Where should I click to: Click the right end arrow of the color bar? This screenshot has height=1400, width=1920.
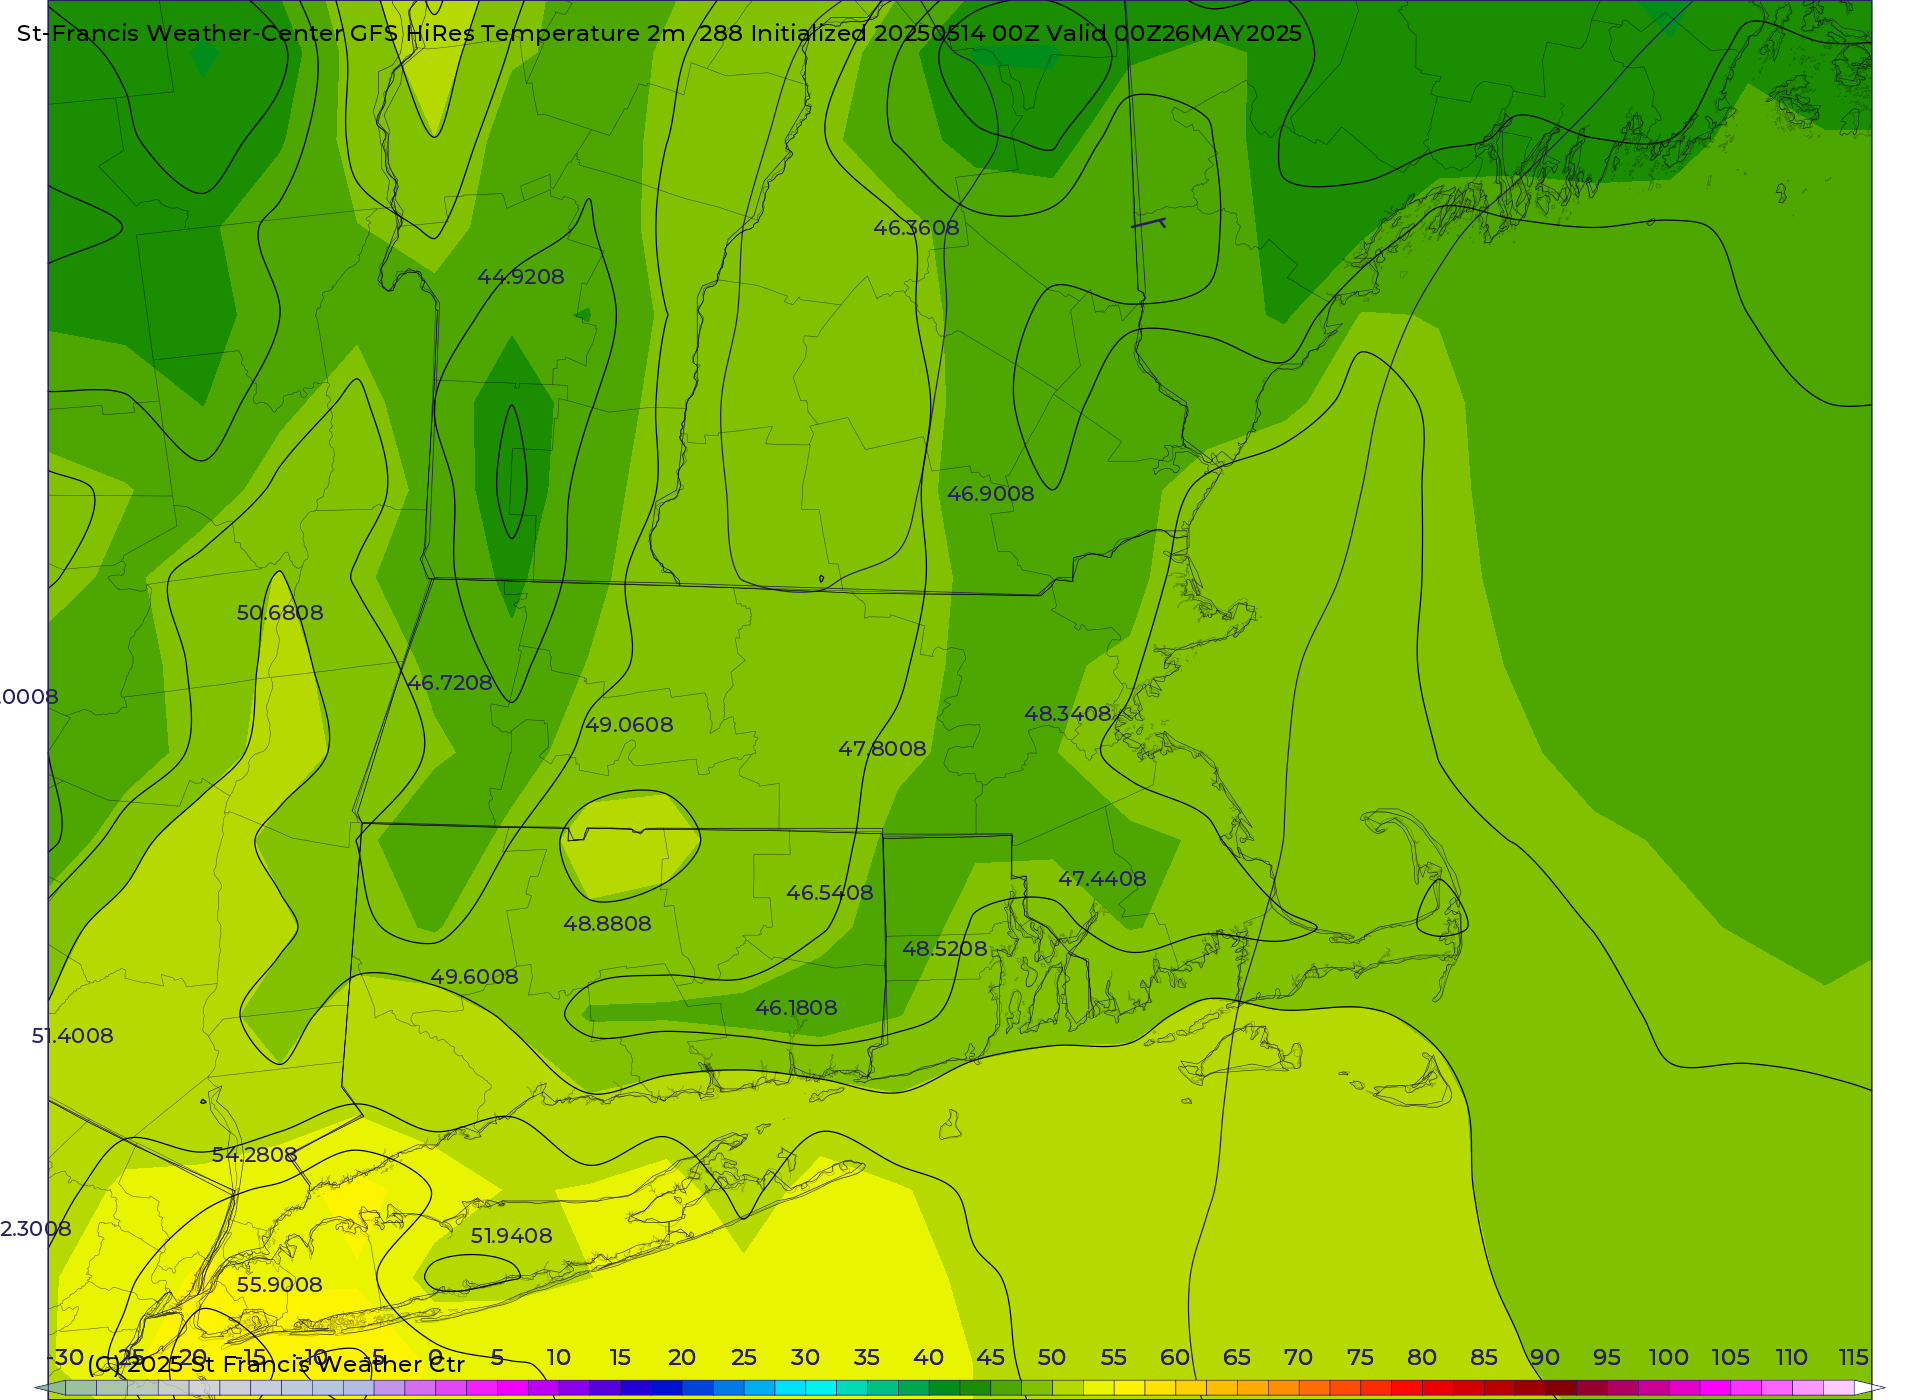tap(1870, 1388)
